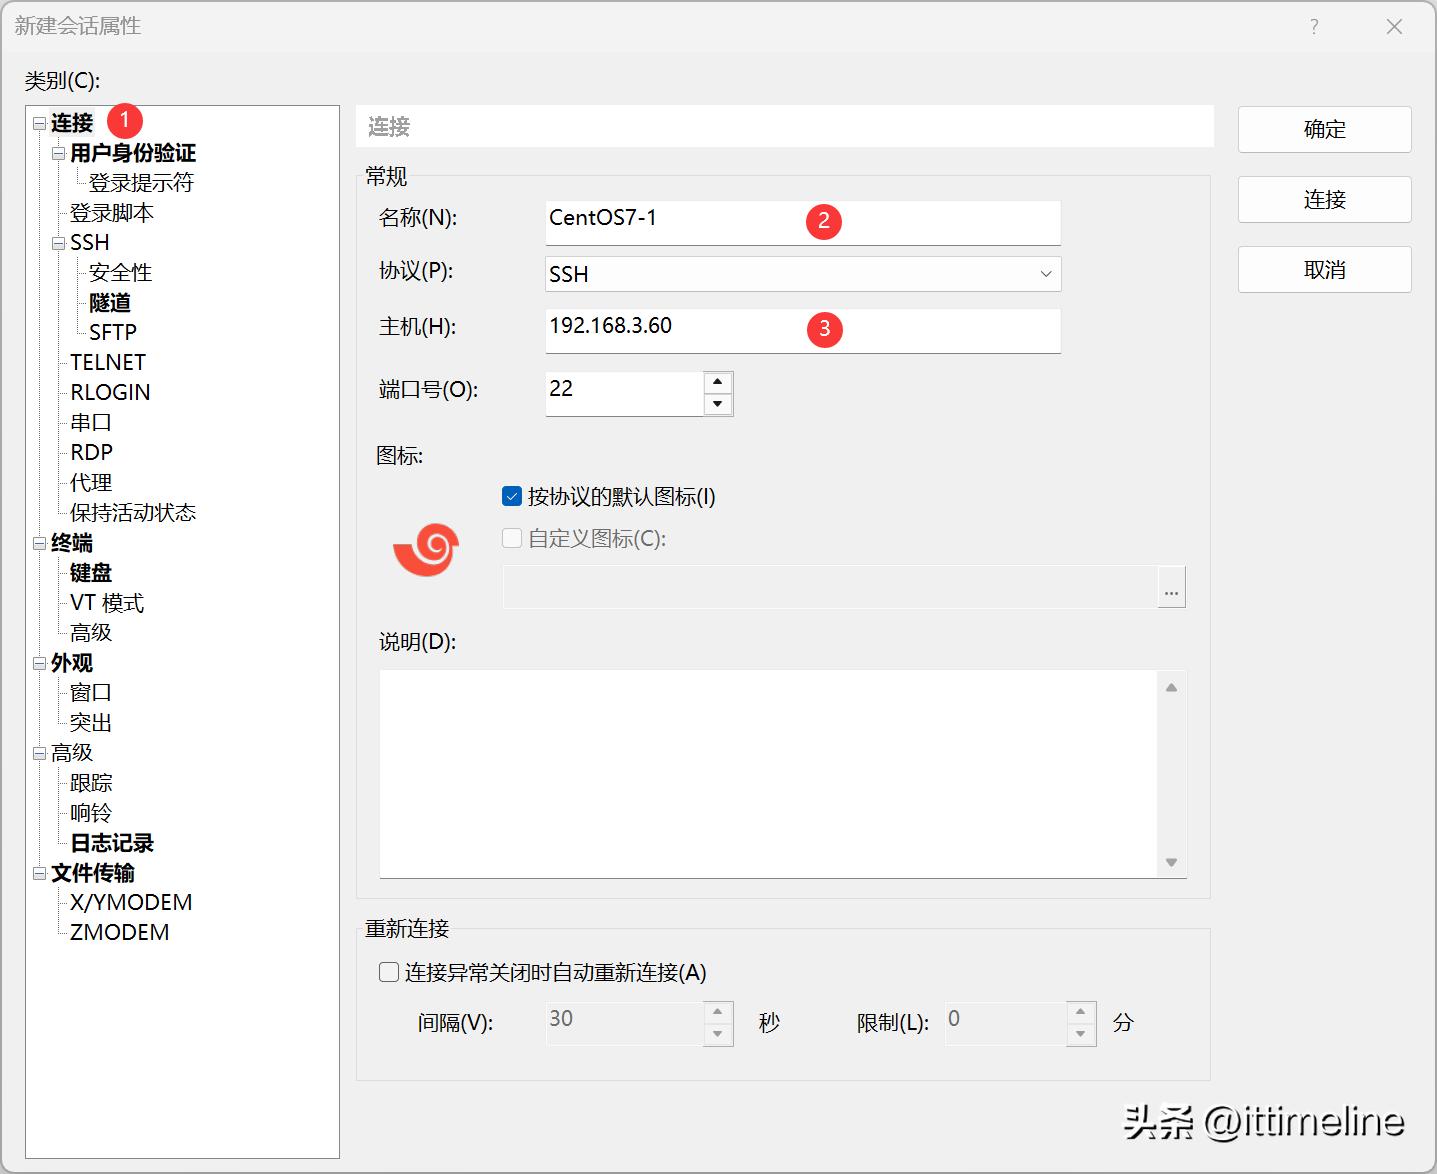Click the red swirl protocol icon
This screenshot has height=1174, width=1437.
[x=426, y=549]
